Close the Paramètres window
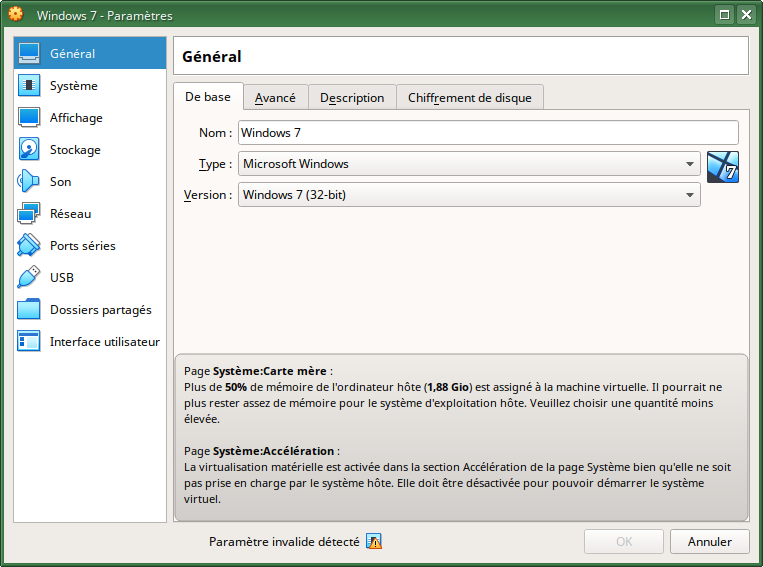 [x=746, y=15]
